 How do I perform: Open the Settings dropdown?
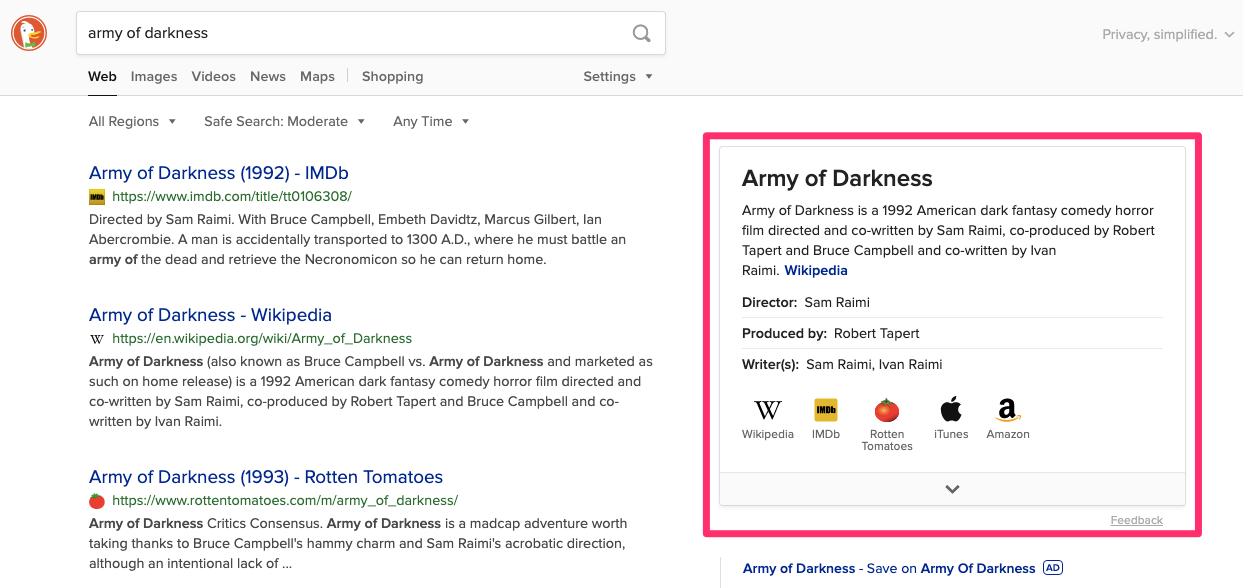[618, 77]
